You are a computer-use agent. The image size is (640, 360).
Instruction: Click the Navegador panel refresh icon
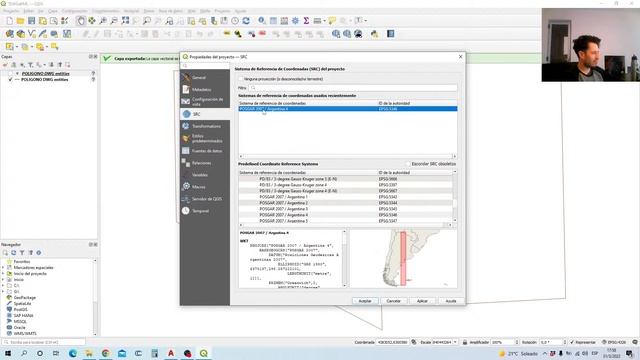tap(13, 253)
